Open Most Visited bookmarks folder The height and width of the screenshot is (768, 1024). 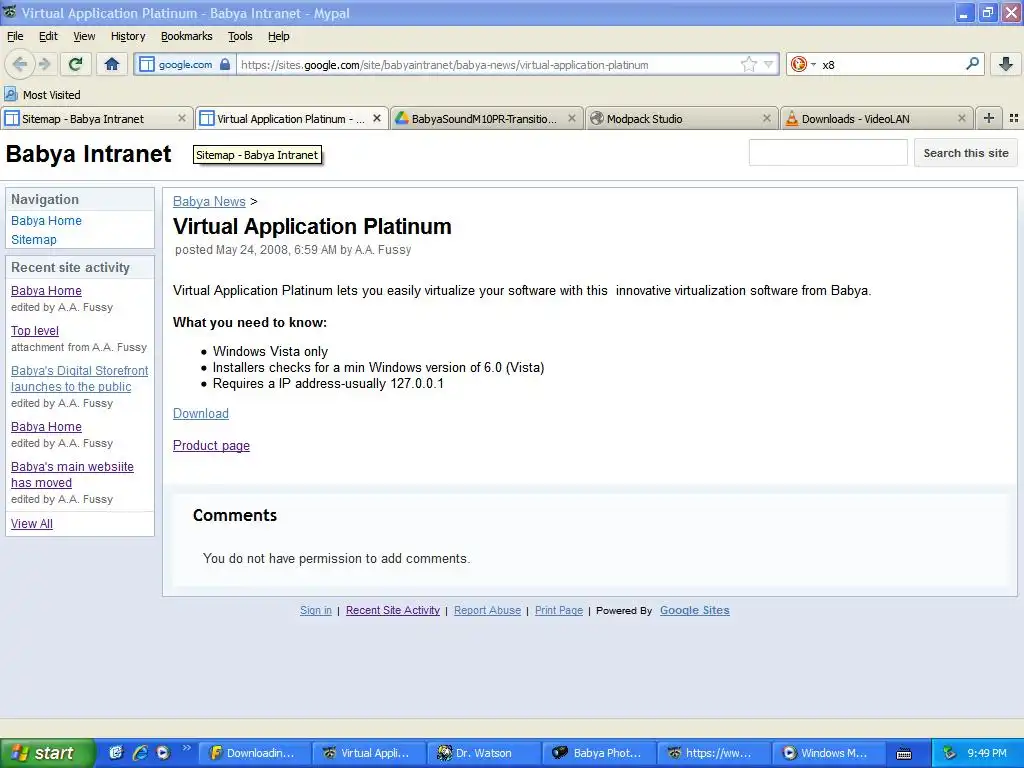(42, 95)
